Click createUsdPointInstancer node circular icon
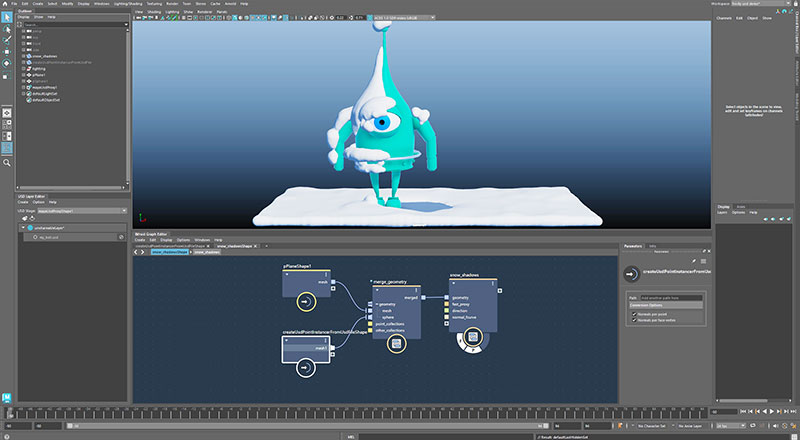 point(306,368)
